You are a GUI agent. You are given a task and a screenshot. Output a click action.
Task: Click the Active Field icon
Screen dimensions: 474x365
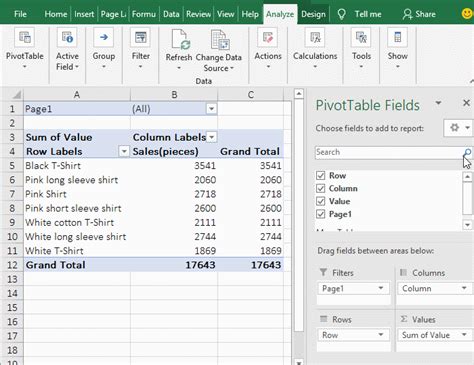(67, 38)
